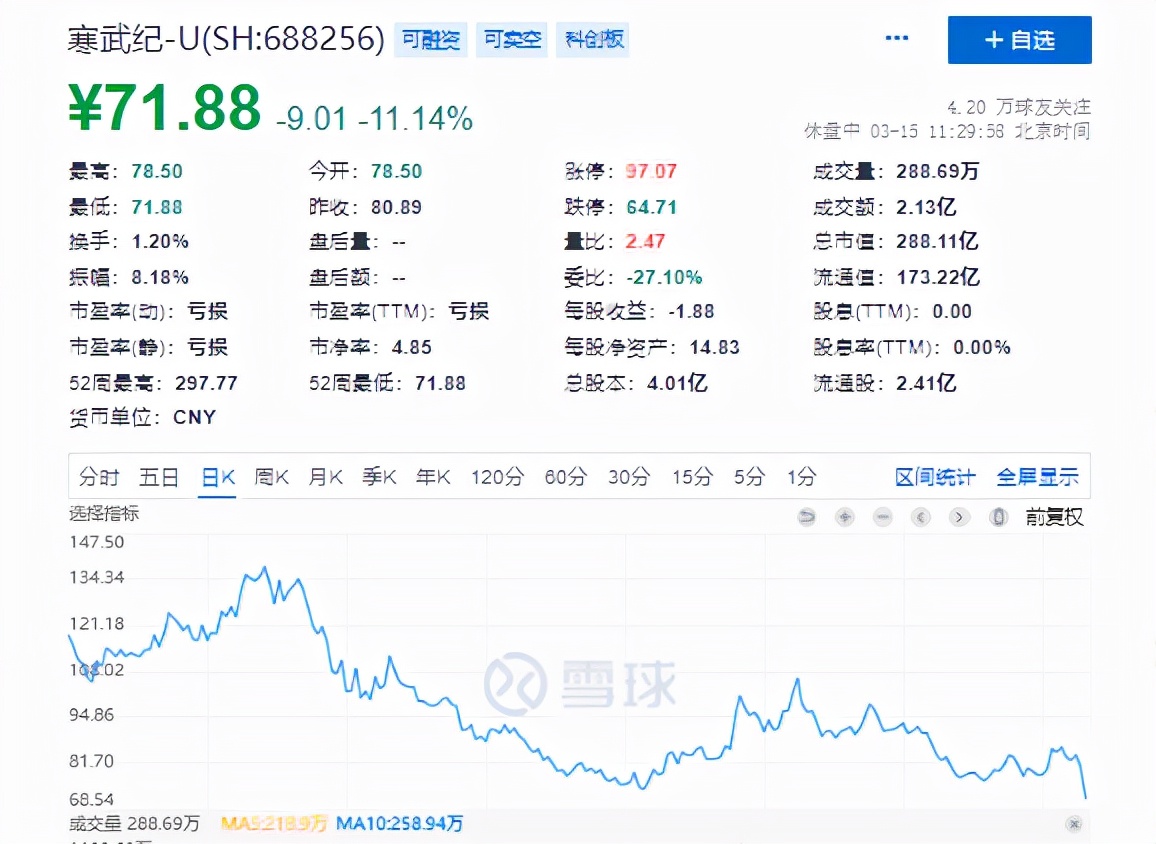Open the 选择指标 indicator selector
Viewport: 1156px width, 844px height.
[x=104, y=514]
